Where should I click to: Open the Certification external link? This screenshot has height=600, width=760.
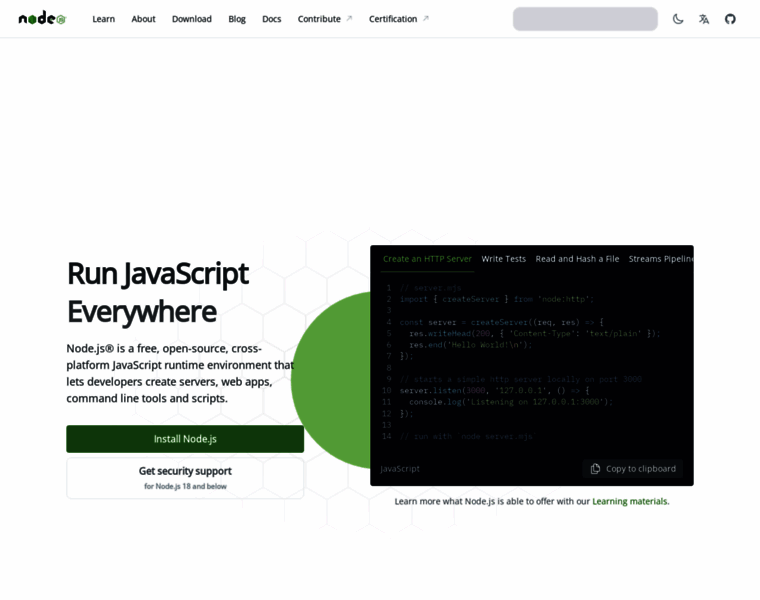[398, 19]
